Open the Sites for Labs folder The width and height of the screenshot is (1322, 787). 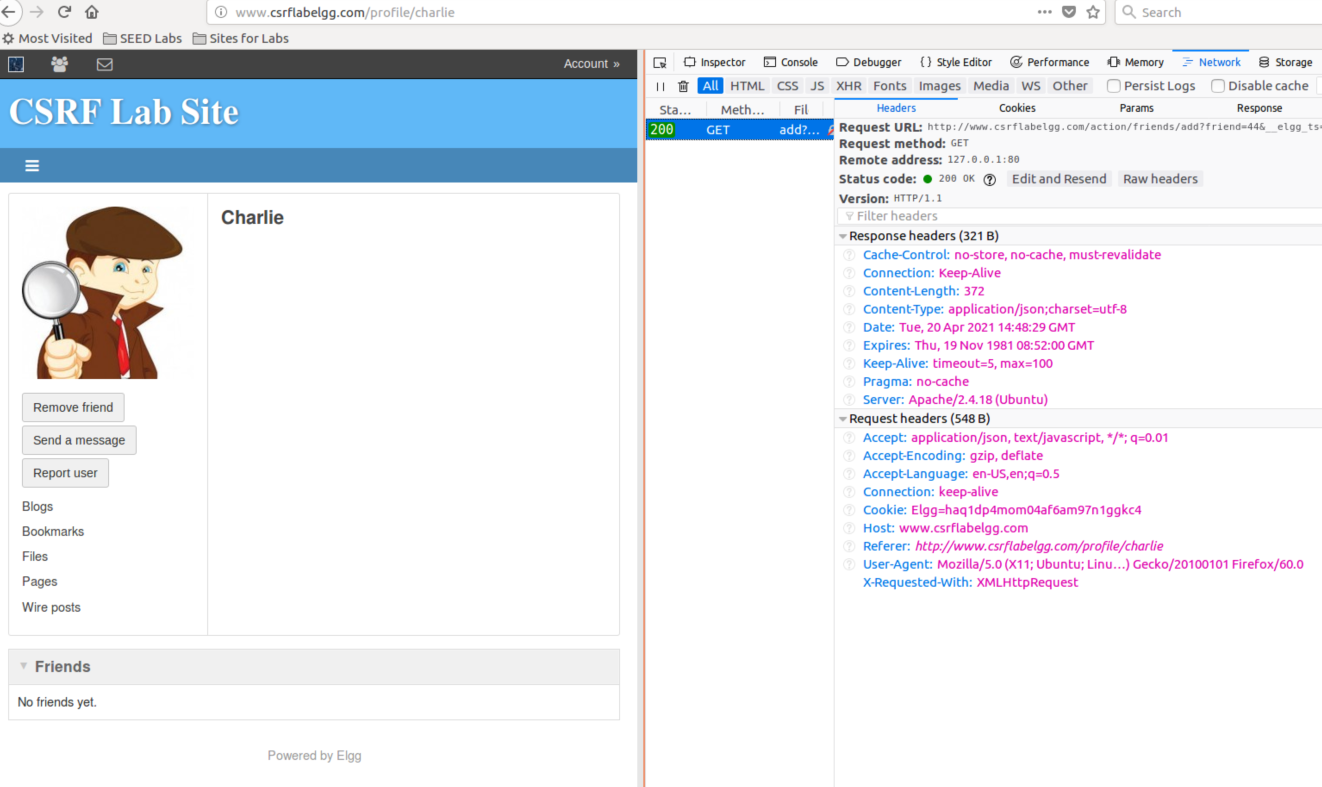(240, 38)
